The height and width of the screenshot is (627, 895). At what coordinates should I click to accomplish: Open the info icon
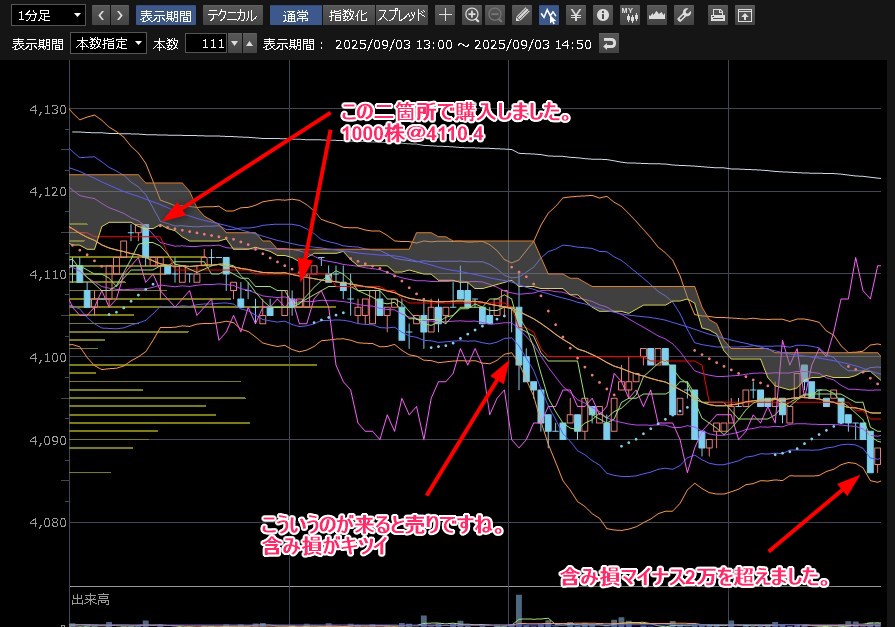point(603,15)
